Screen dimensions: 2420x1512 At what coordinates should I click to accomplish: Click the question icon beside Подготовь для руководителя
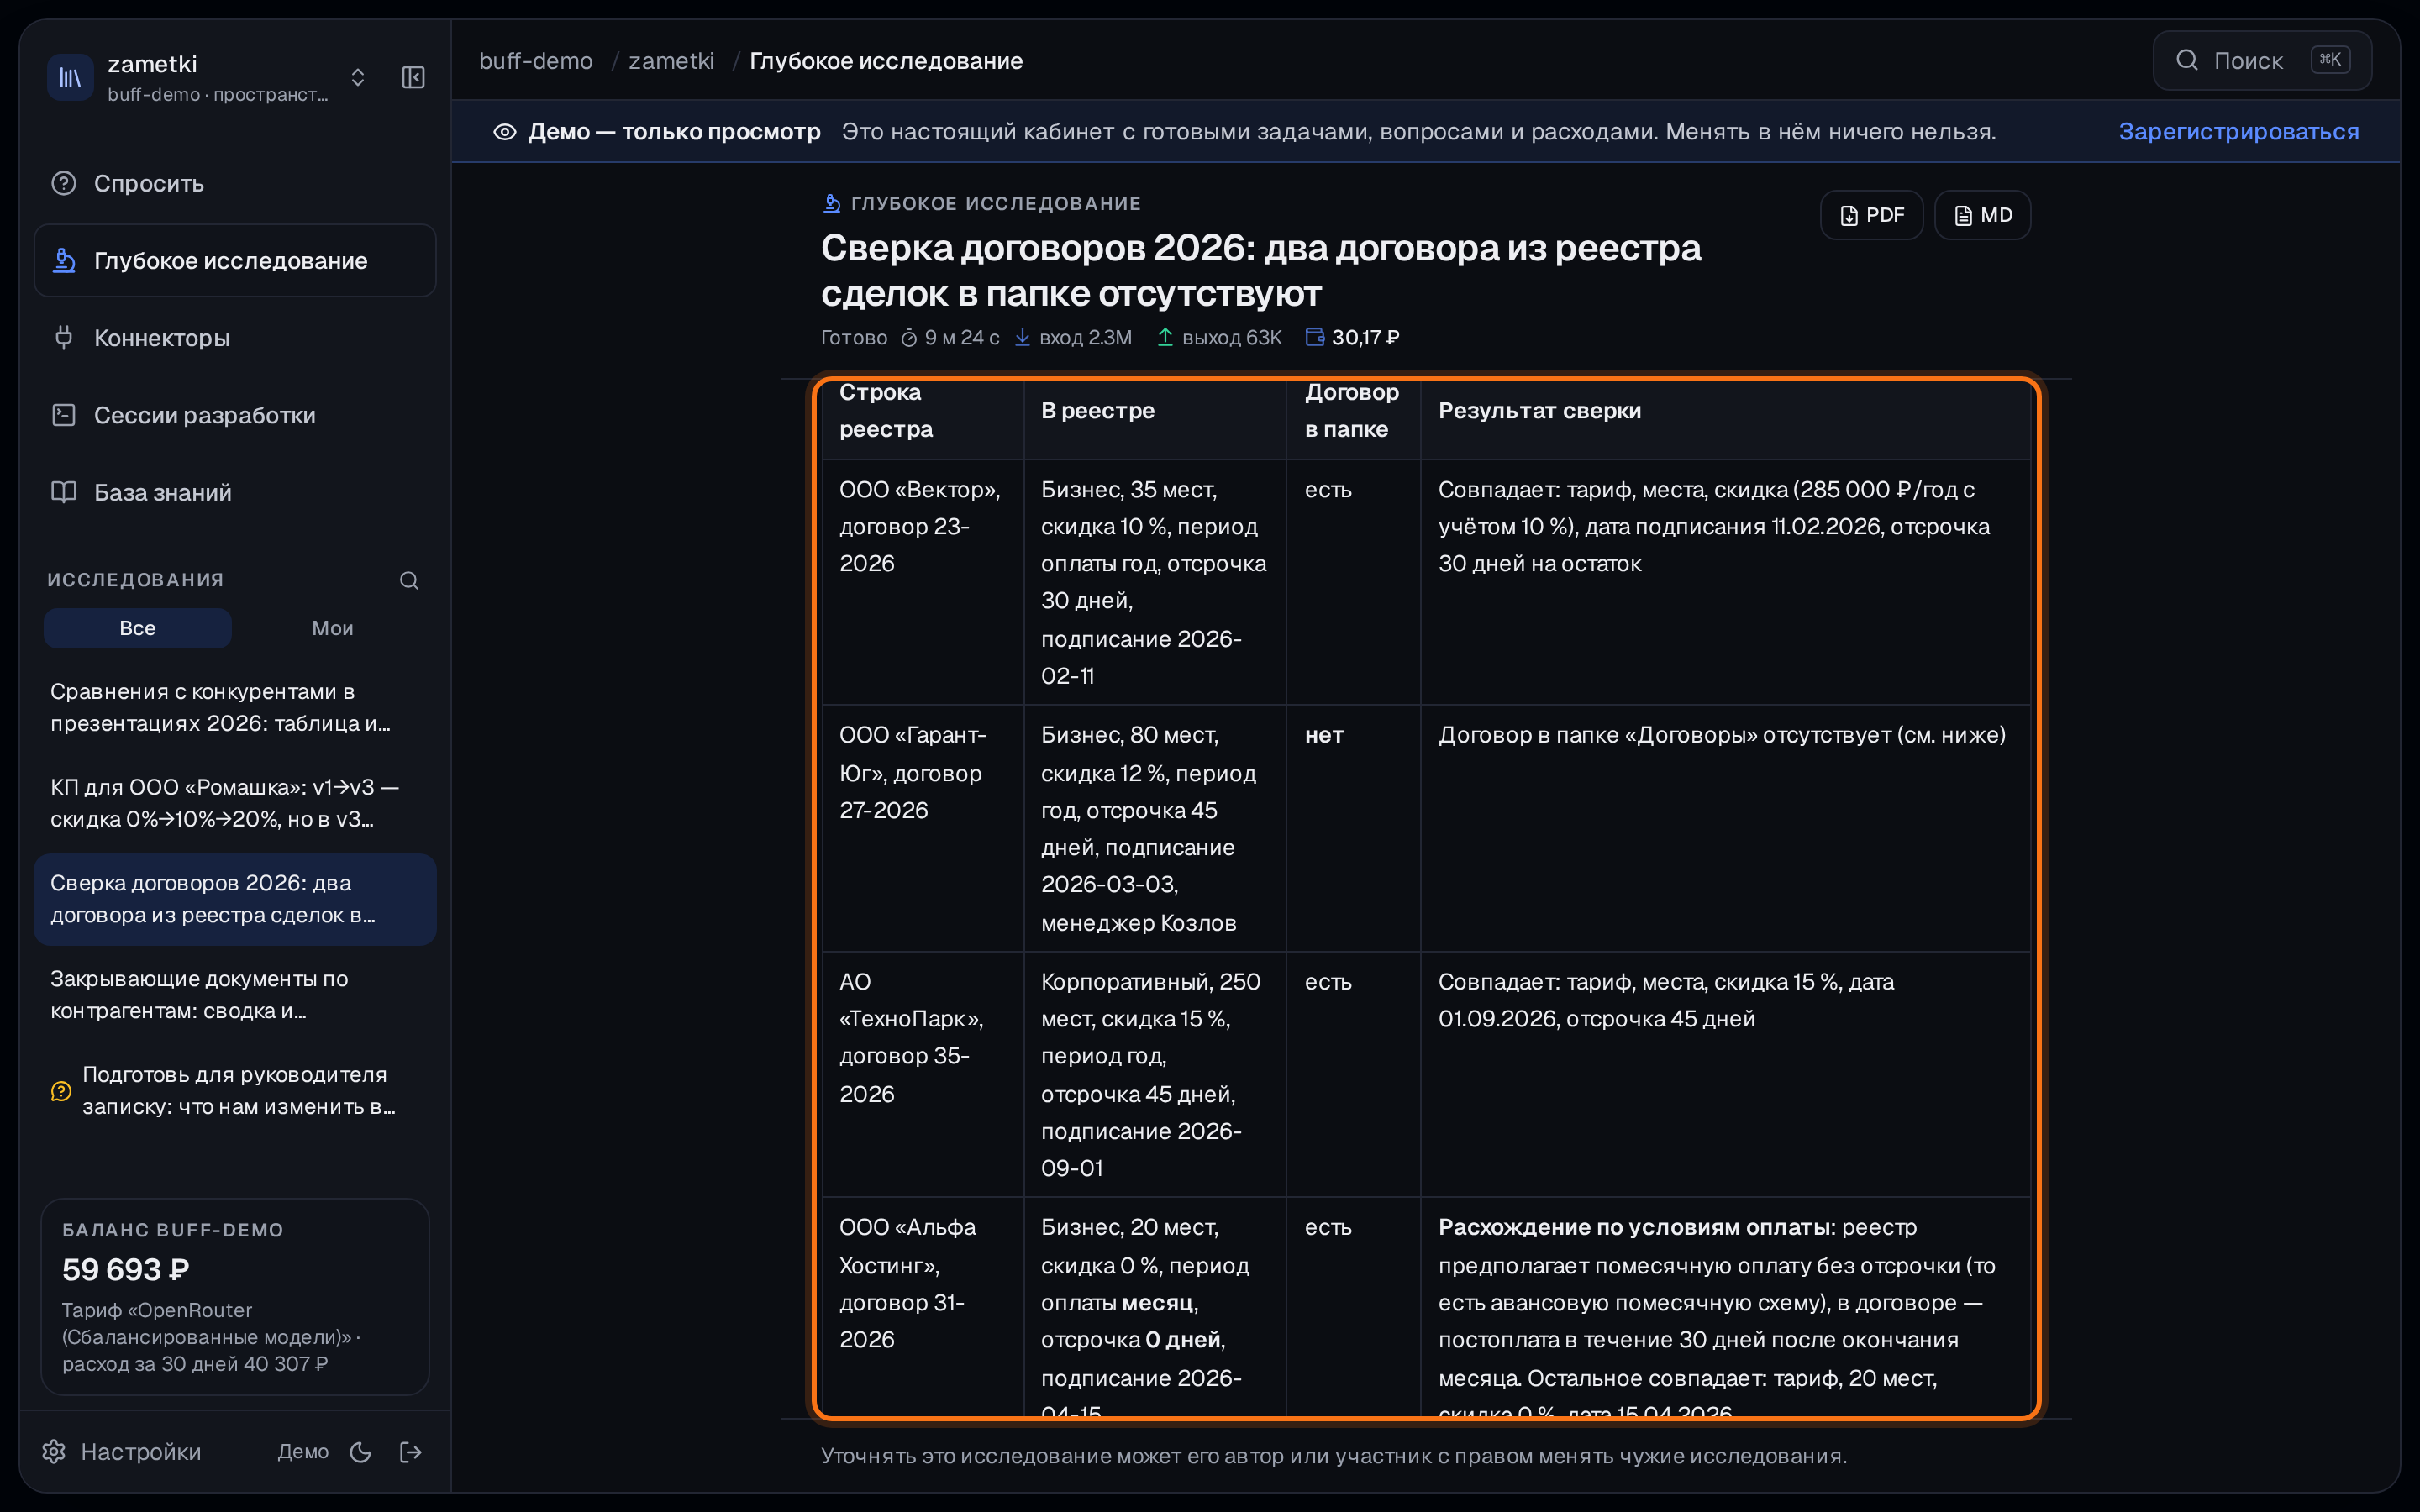click(61, 1091)
